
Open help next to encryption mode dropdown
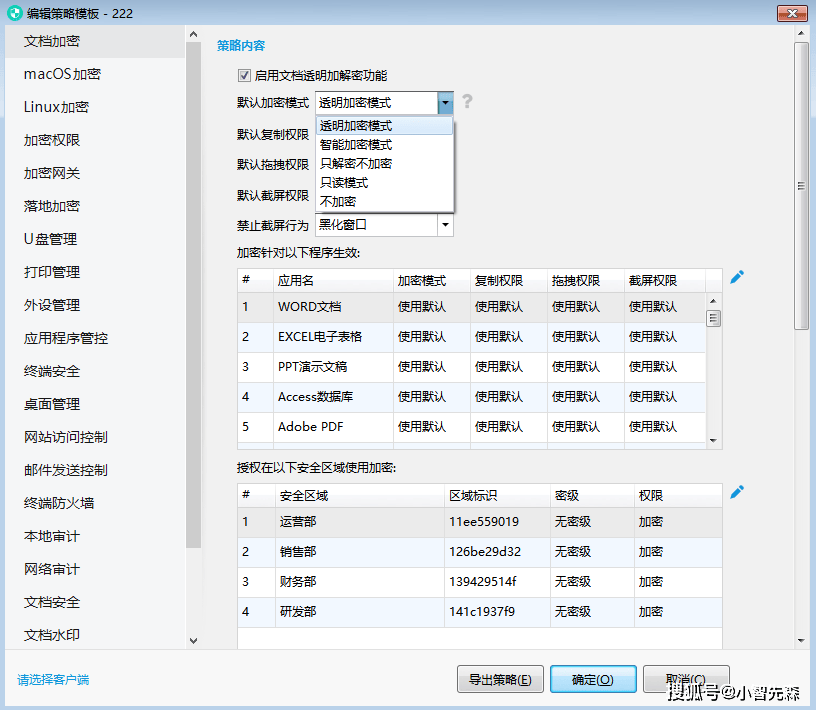coord(466,102)
